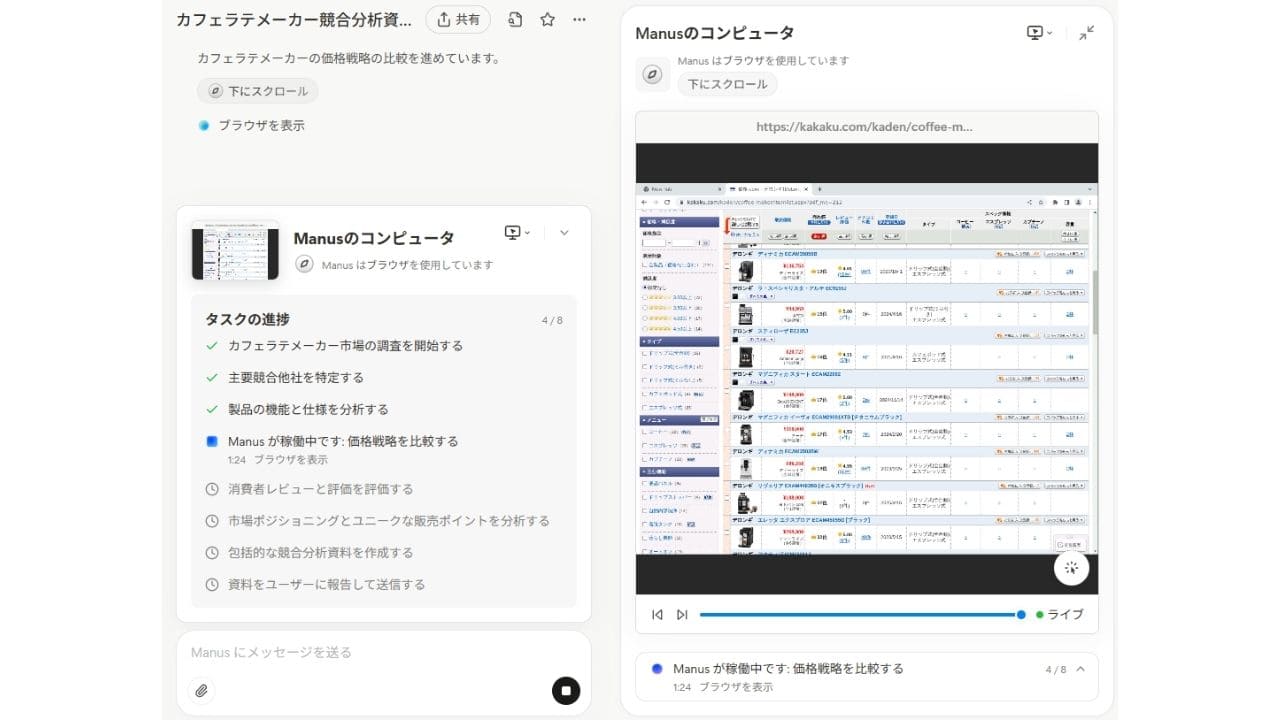Screen dimensions: 1280x720
Task: Minimize the Manus computer panel with the collapse arrows
Action: click(x=1086, y=33)
